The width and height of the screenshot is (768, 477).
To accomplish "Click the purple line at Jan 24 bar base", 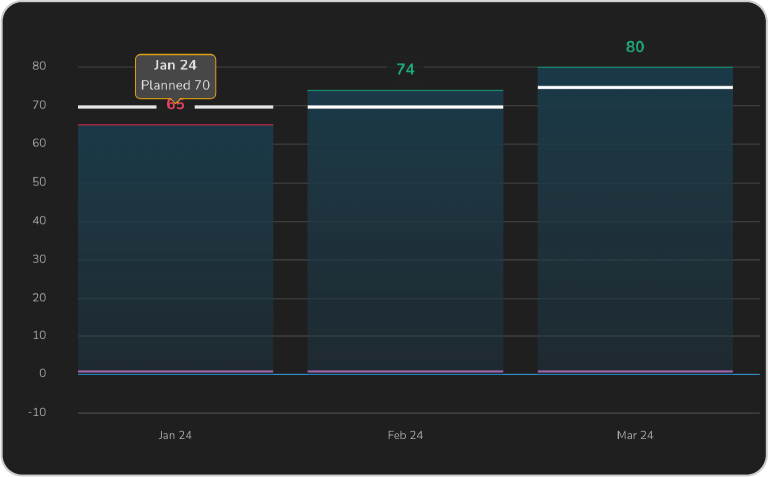I will (175, 371).
